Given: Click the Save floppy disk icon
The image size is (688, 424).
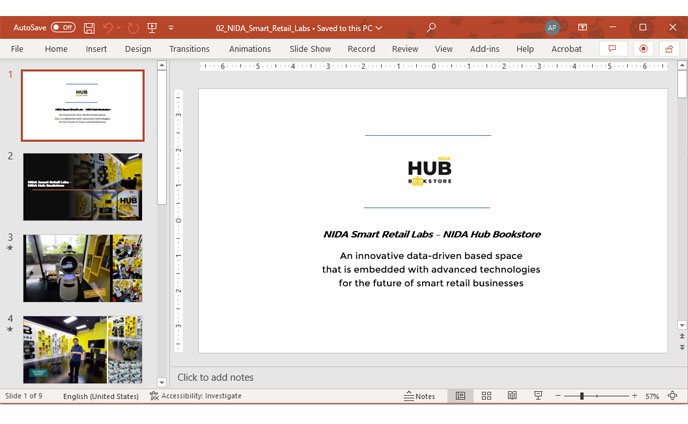Looking at the screenshot, I should [x=89, y=28].
